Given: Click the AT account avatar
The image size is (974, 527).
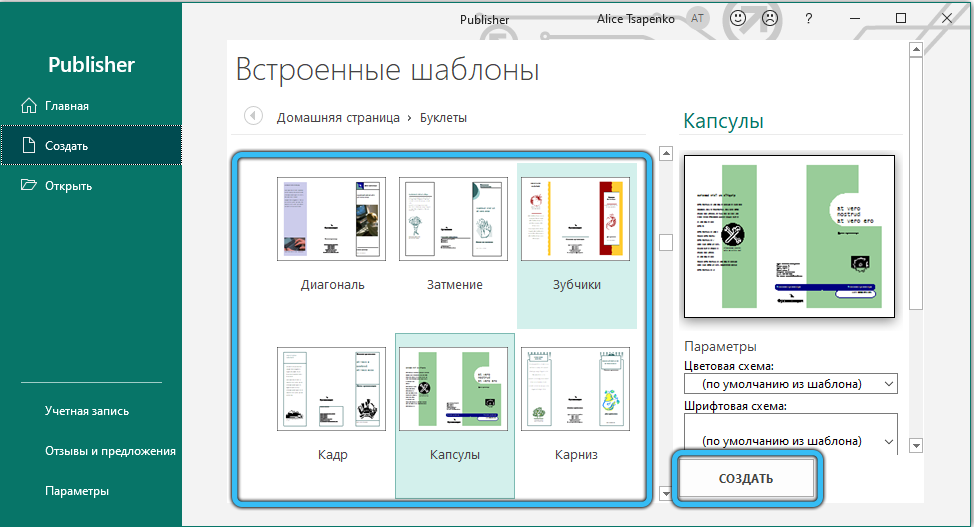Looking at the screenshot, I should click(x=698, y=19).
